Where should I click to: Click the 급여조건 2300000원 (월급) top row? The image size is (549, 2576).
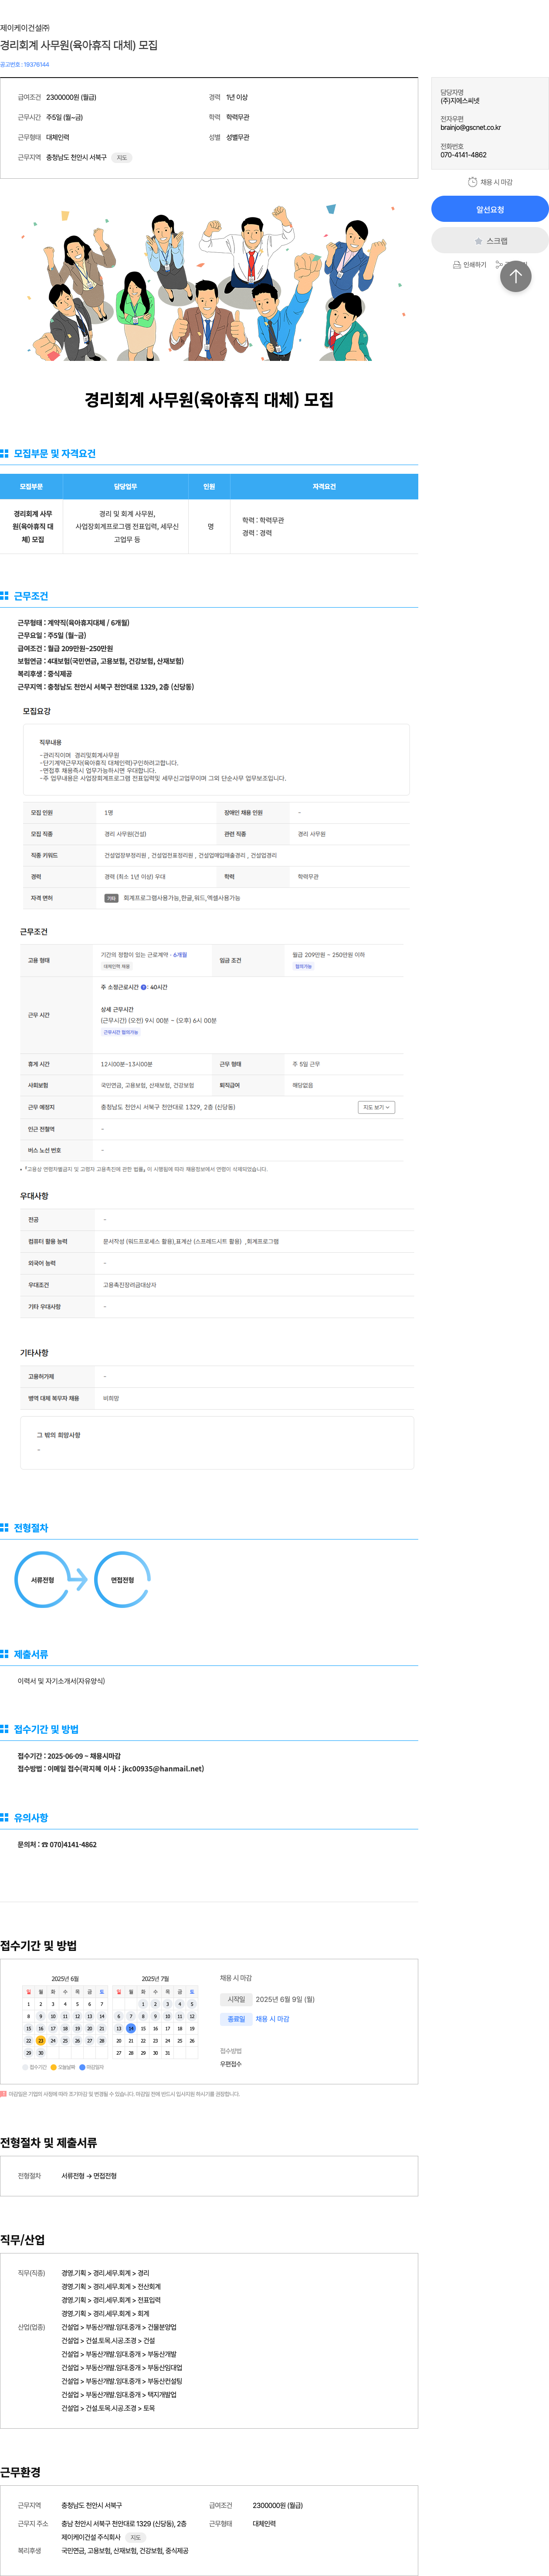click(x=57, y=97)
